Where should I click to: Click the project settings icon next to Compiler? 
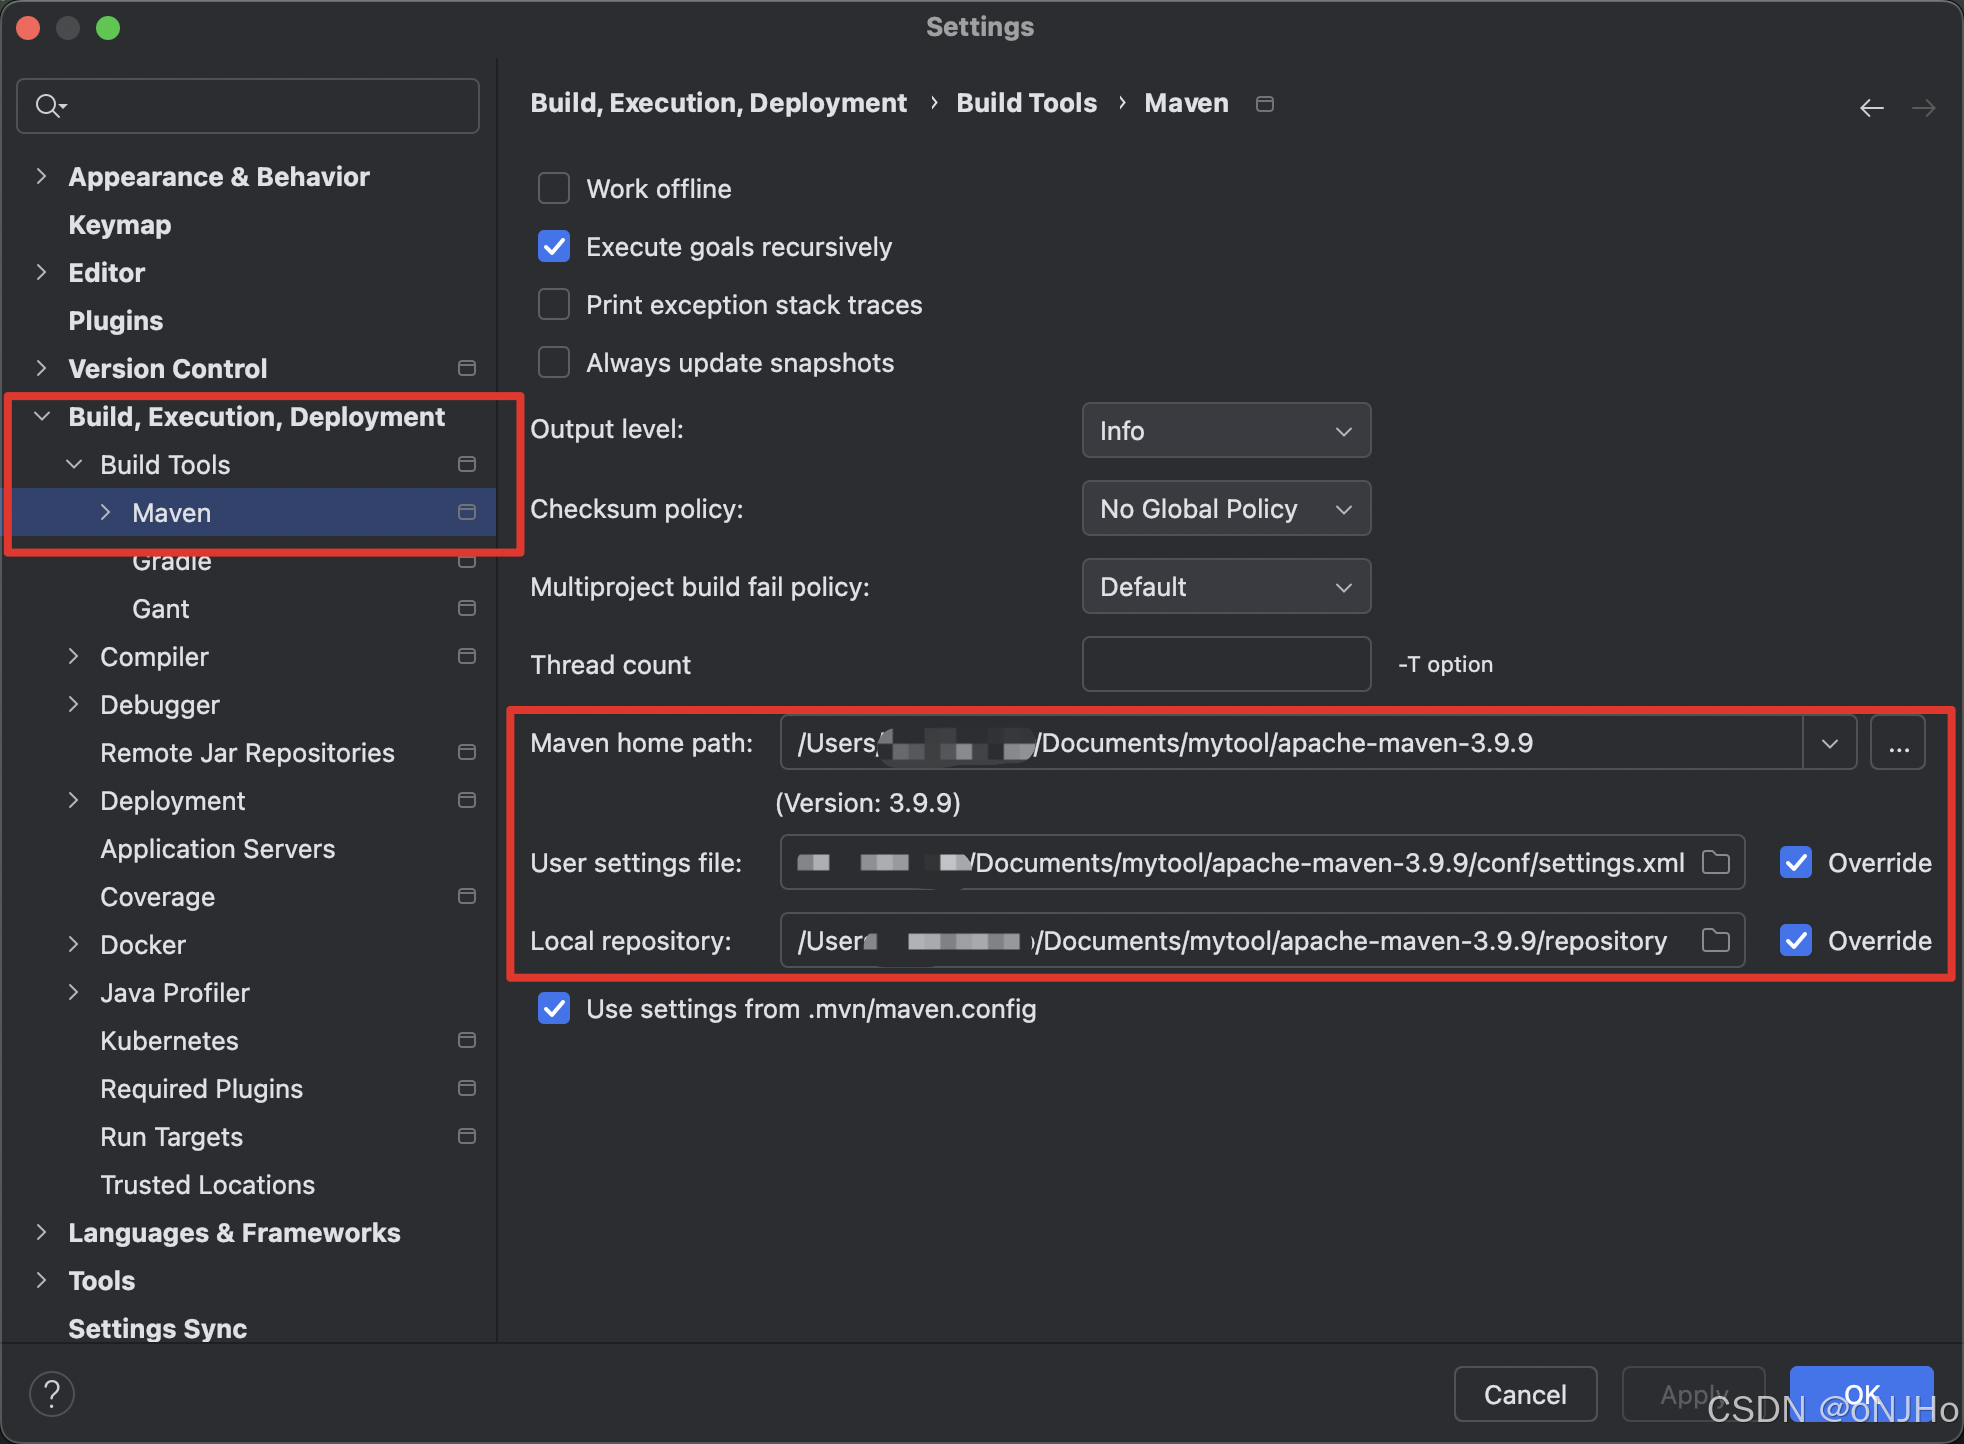tap(466, 656)
